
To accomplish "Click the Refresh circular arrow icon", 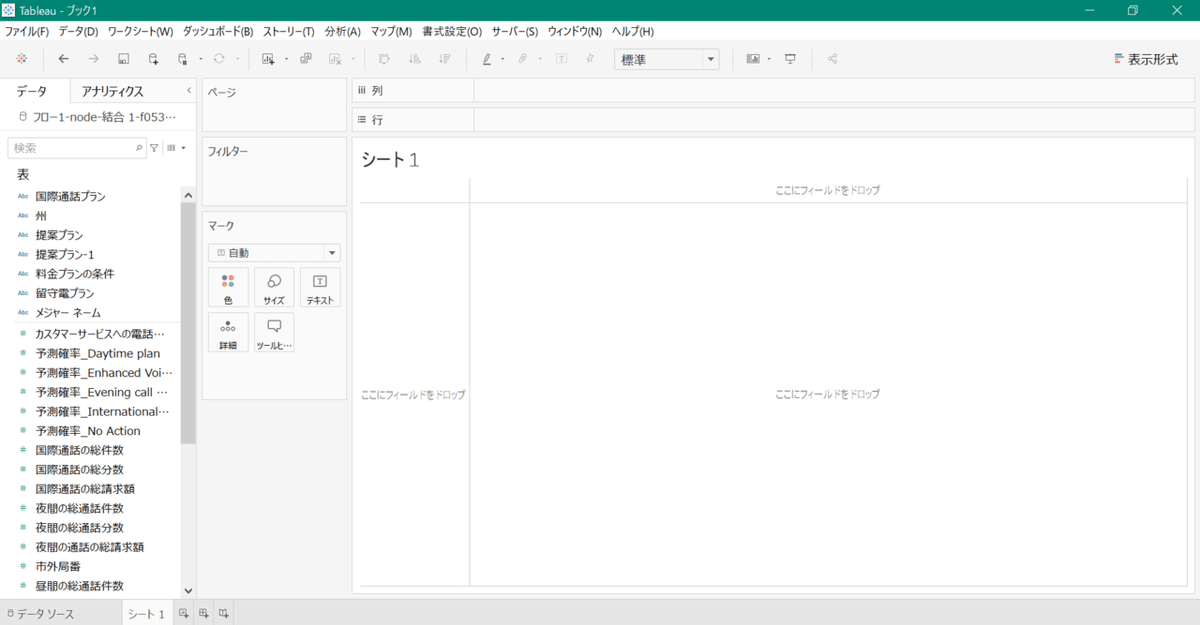I will (219, 59).
